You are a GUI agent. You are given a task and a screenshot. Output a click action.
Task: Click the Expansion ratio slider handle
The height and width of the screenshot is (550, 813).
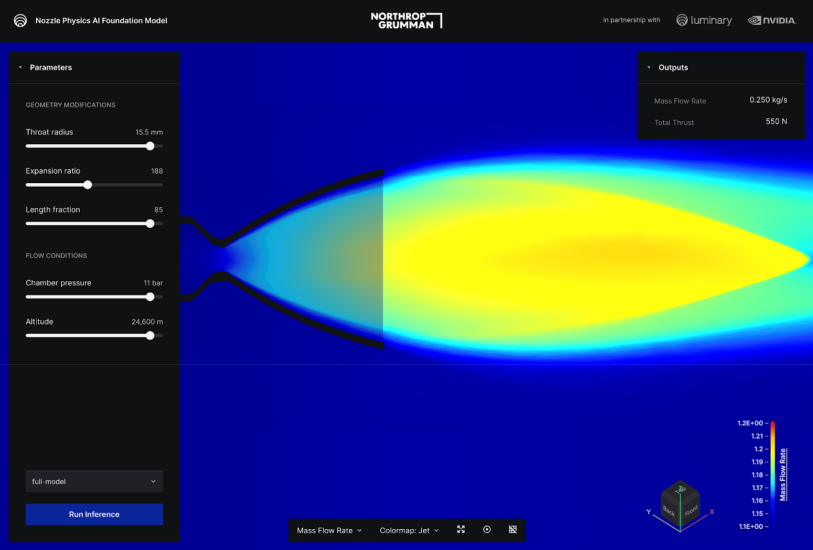pos(88,184)
